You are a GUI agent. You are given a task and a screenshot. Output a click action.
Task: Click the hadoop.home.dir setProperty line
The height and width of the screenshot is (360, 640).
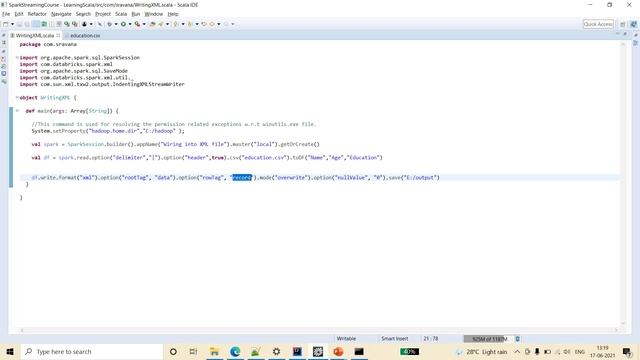coord(108,131)
